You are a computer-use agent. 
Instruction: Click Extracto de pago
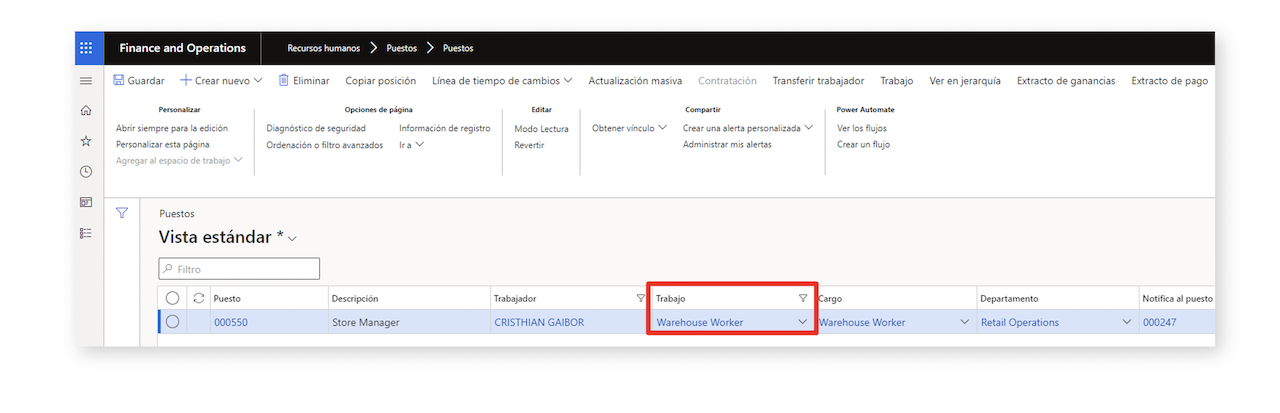tap(1169, 81)
